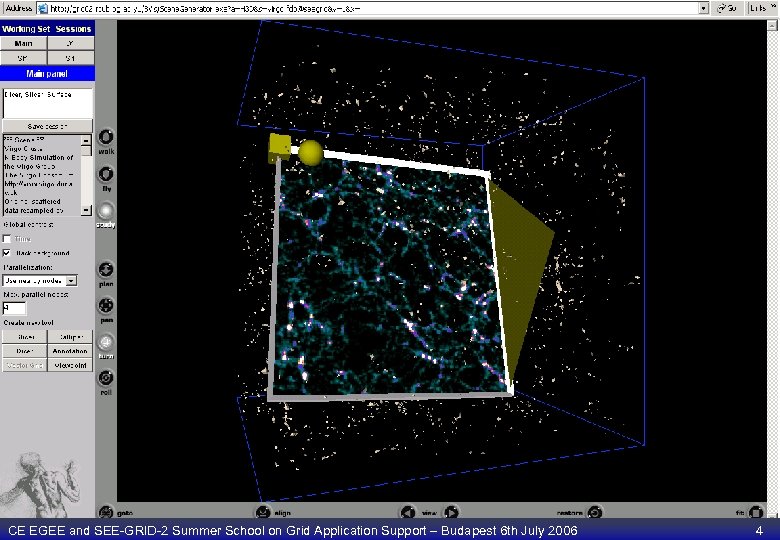This screenshot has height=540, width=780.
Task: Activate the walk navigation mode icon
Action: coord(105,137)
